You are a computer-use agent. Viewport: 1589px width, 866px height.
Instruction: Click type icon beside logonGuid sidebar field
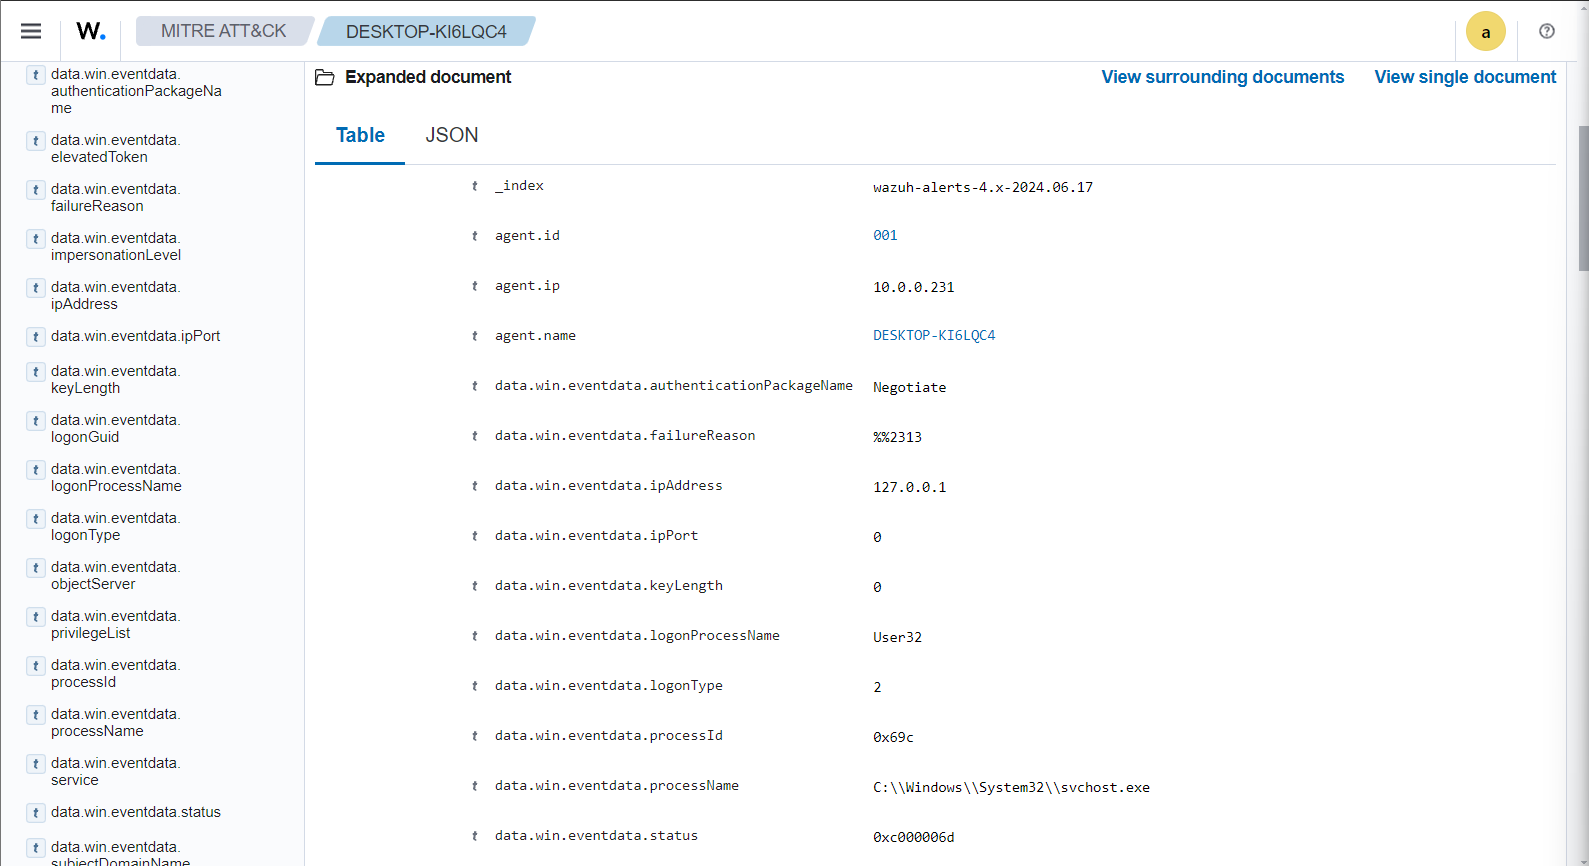click(x=36, y=421)
